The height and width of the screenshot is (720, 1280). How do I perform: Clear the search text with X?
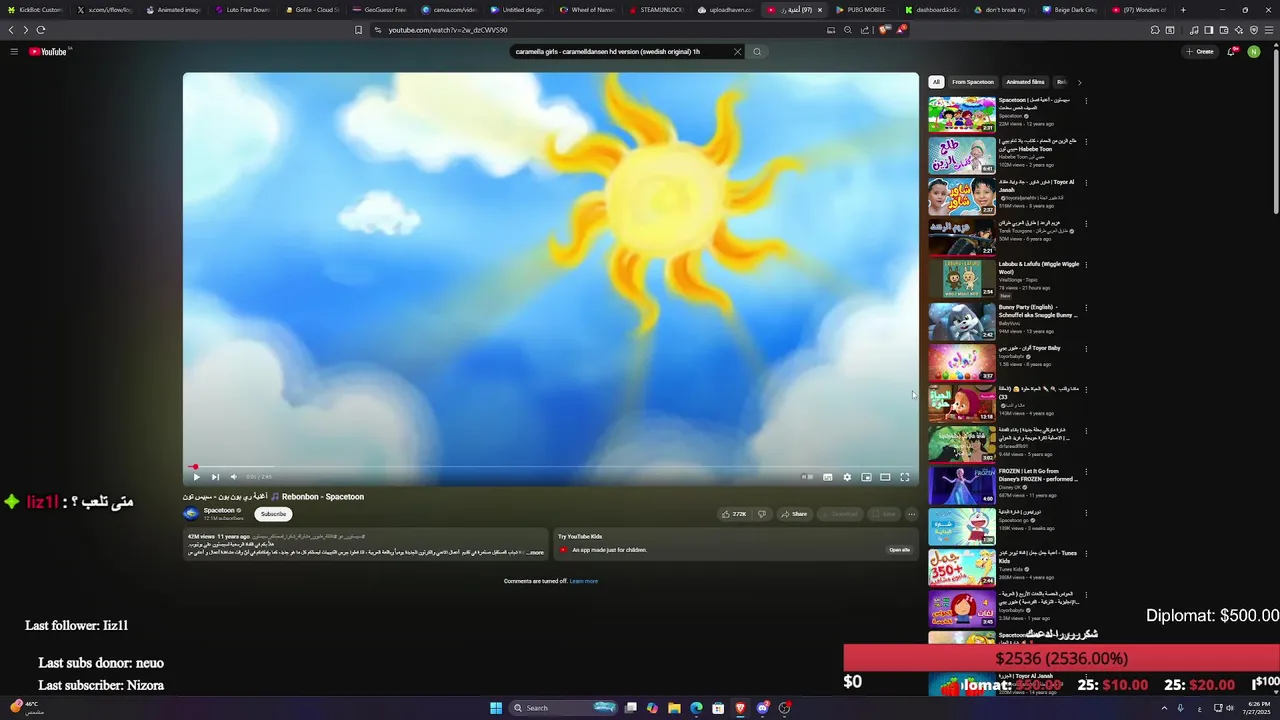coord(737,52)
